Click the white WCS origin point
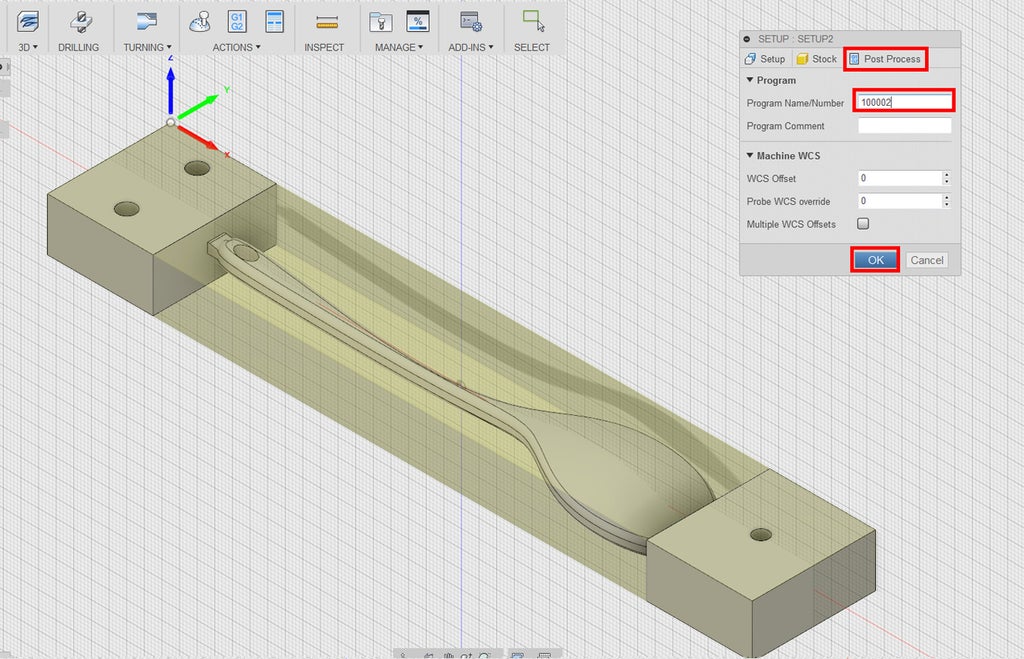1024x659 pixels. point(170,122)
